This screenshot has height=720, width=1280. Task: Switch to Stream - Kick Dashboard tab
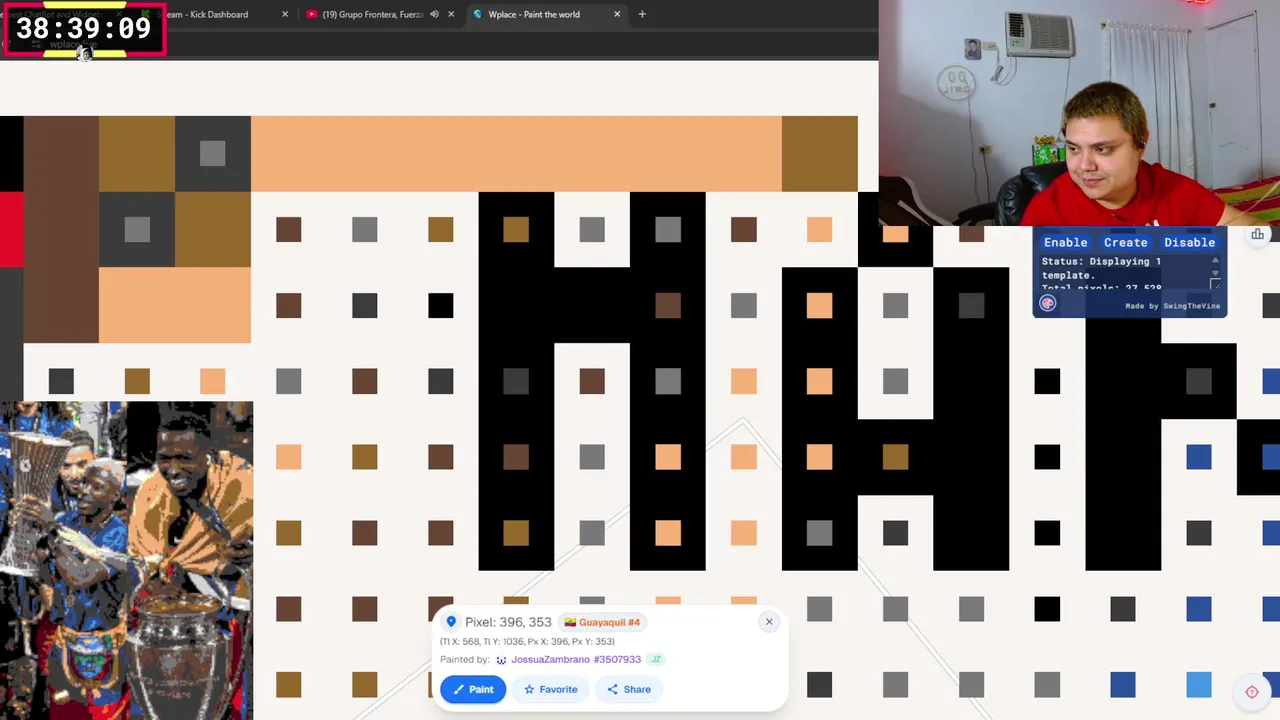click(x=216, y=14)
